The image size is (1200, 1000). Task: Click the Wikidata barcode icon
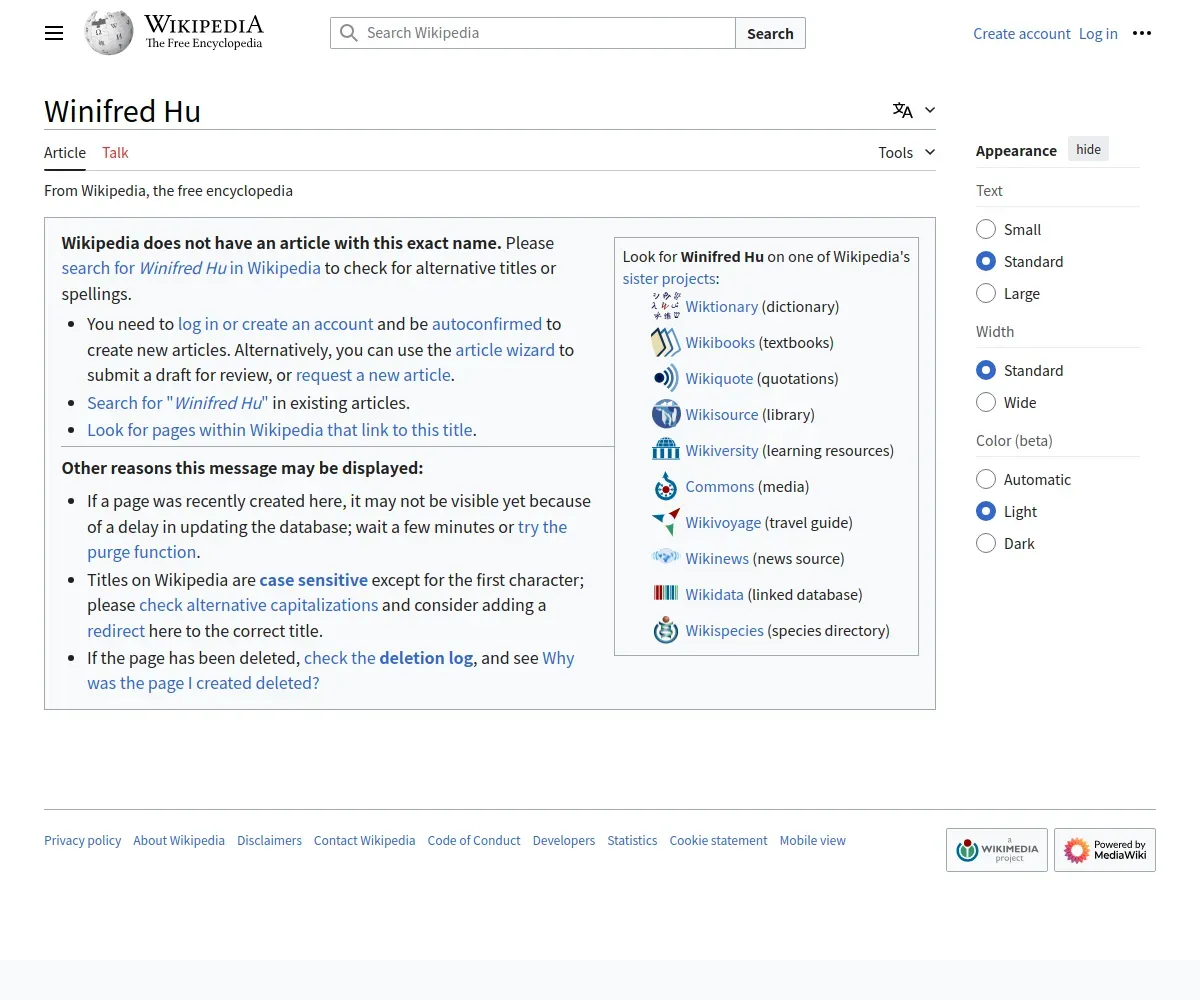[666, 593]
